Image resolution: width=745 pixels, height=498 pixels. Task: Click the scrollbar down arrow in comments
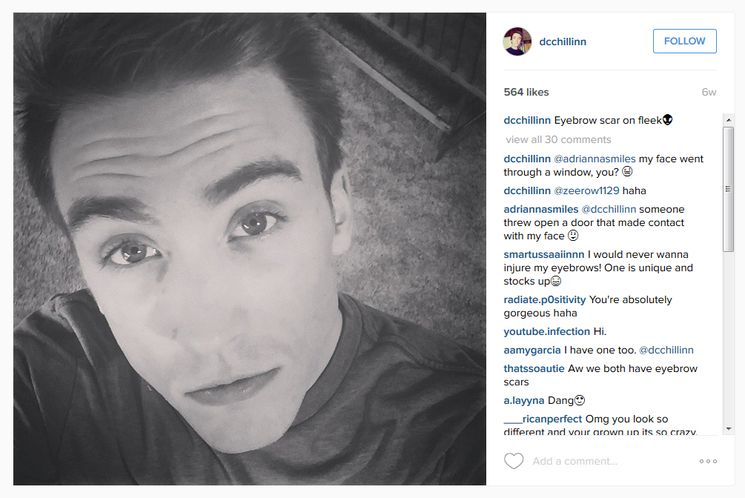[728, 429]
